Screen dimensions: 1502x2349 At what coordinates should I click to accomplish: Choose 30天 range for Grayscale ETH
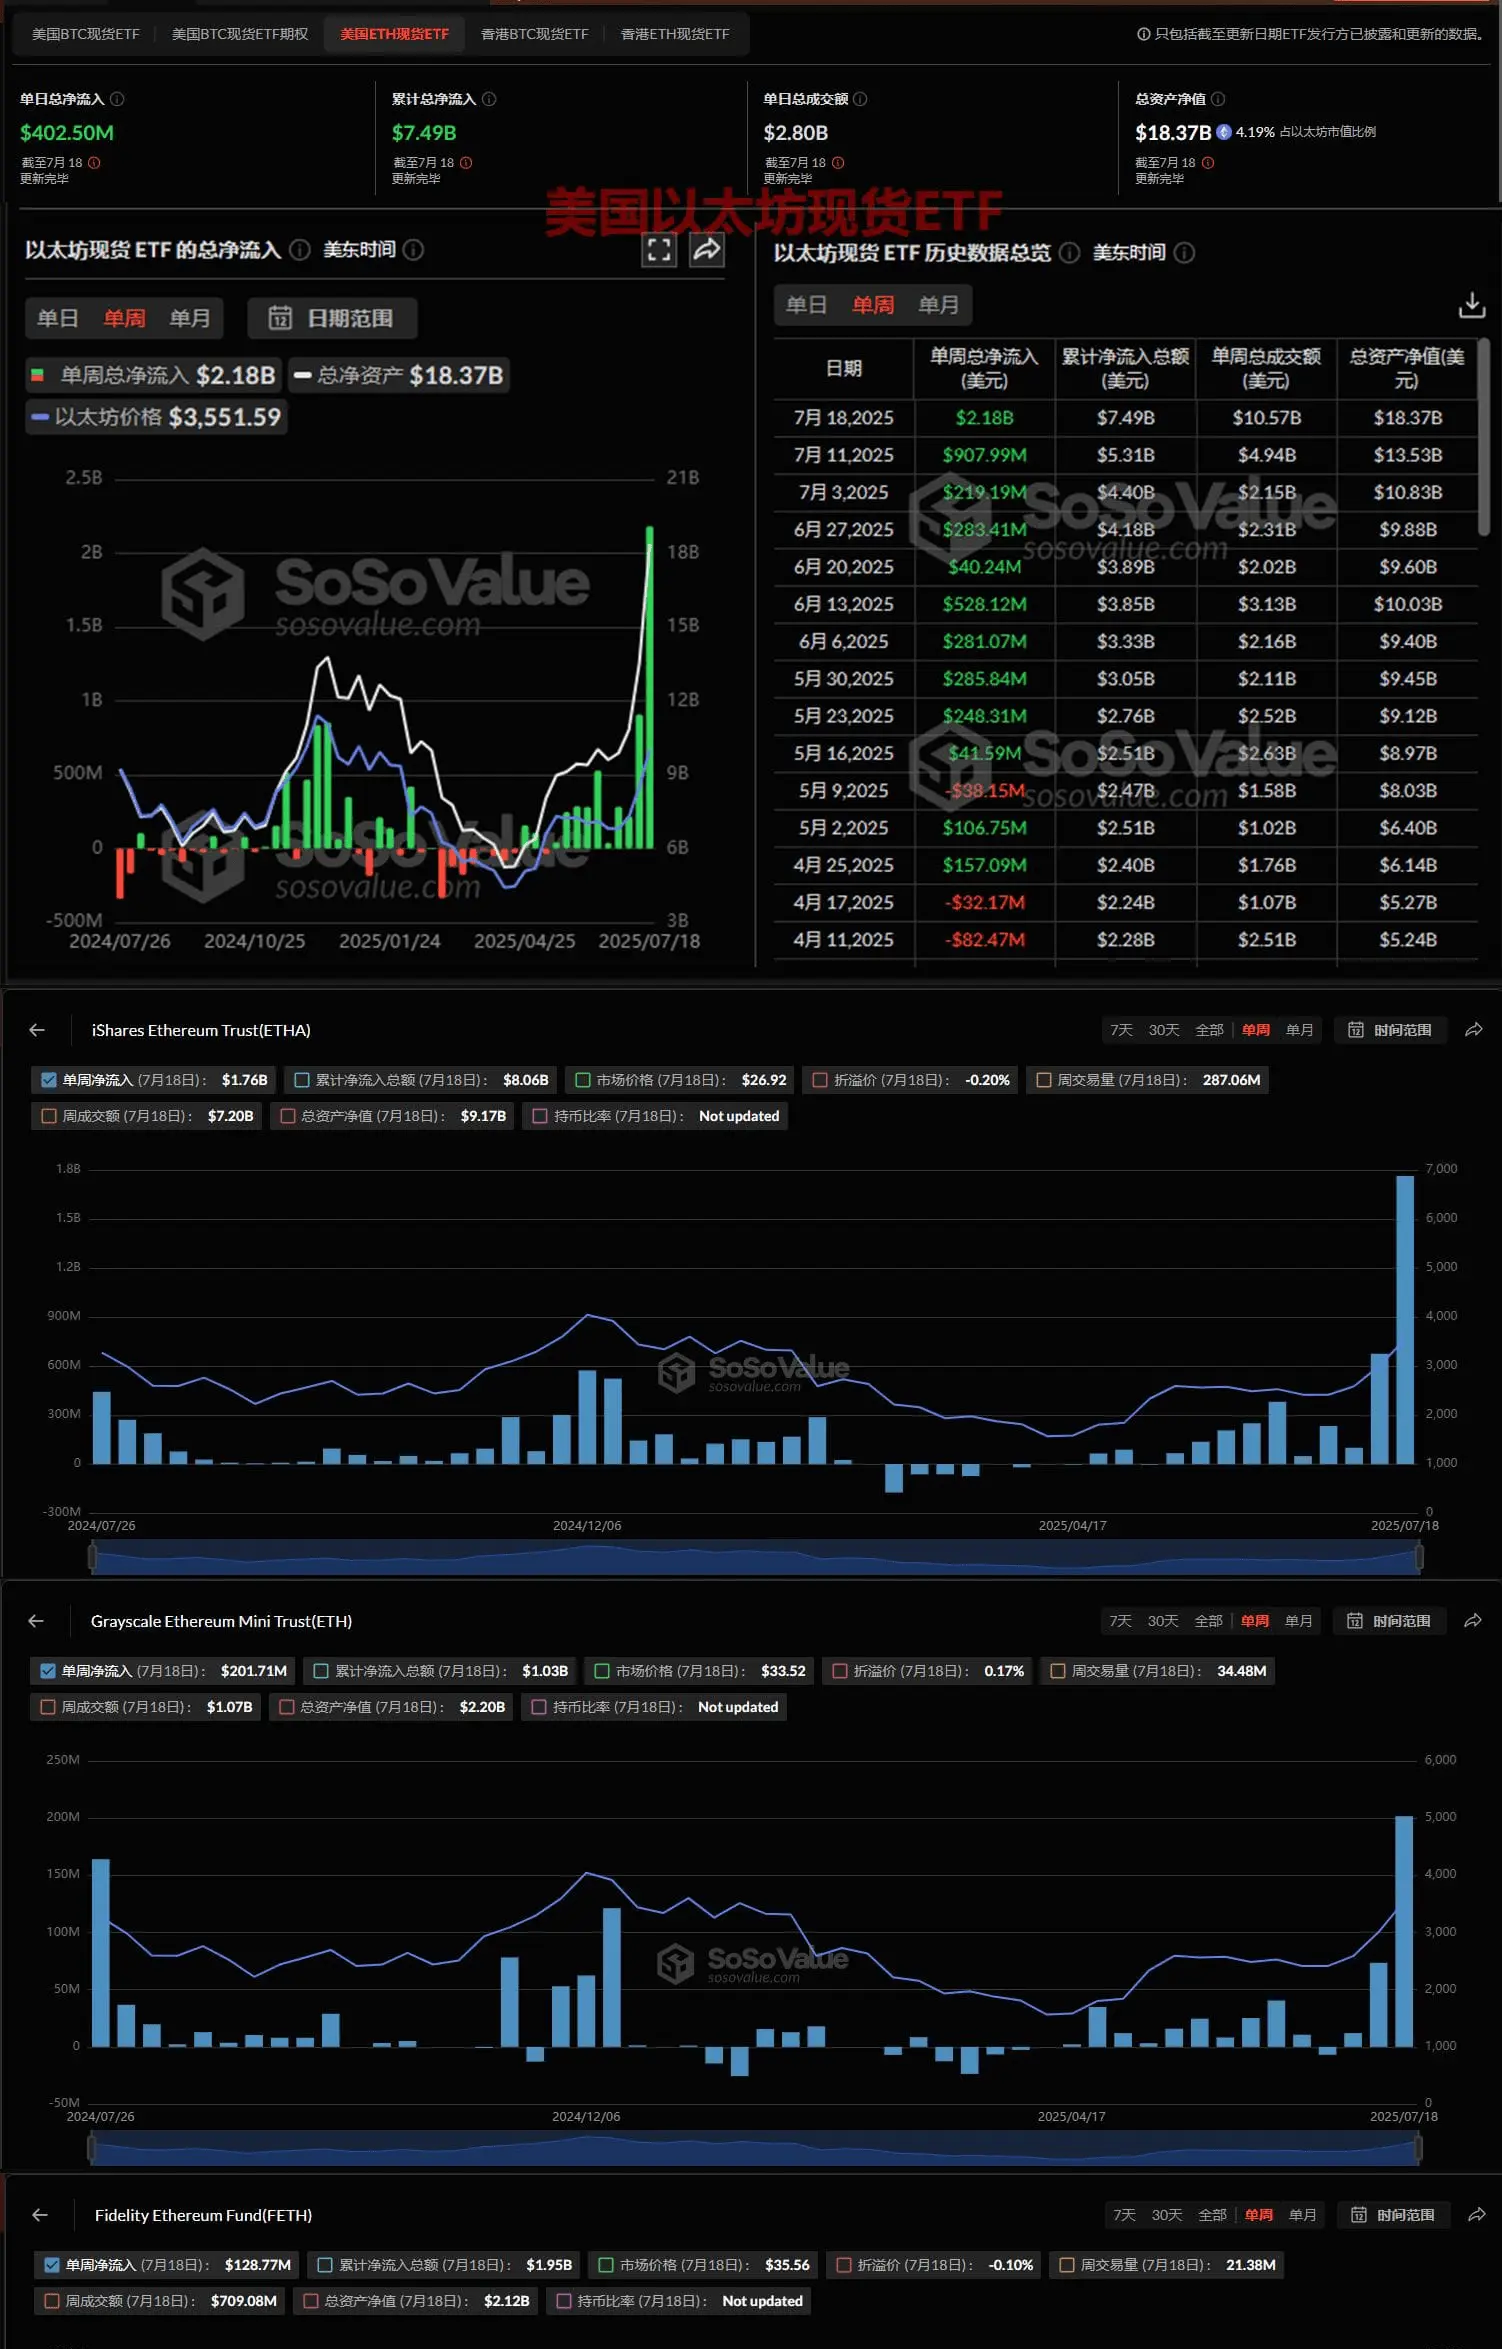tap(1163, 1621)
